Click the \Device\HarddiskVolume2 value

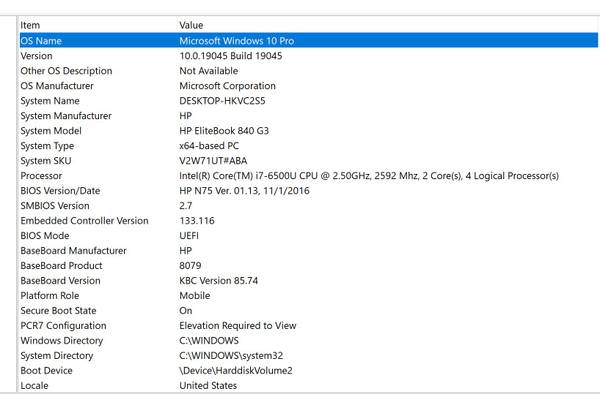click(x=236, y=370)
